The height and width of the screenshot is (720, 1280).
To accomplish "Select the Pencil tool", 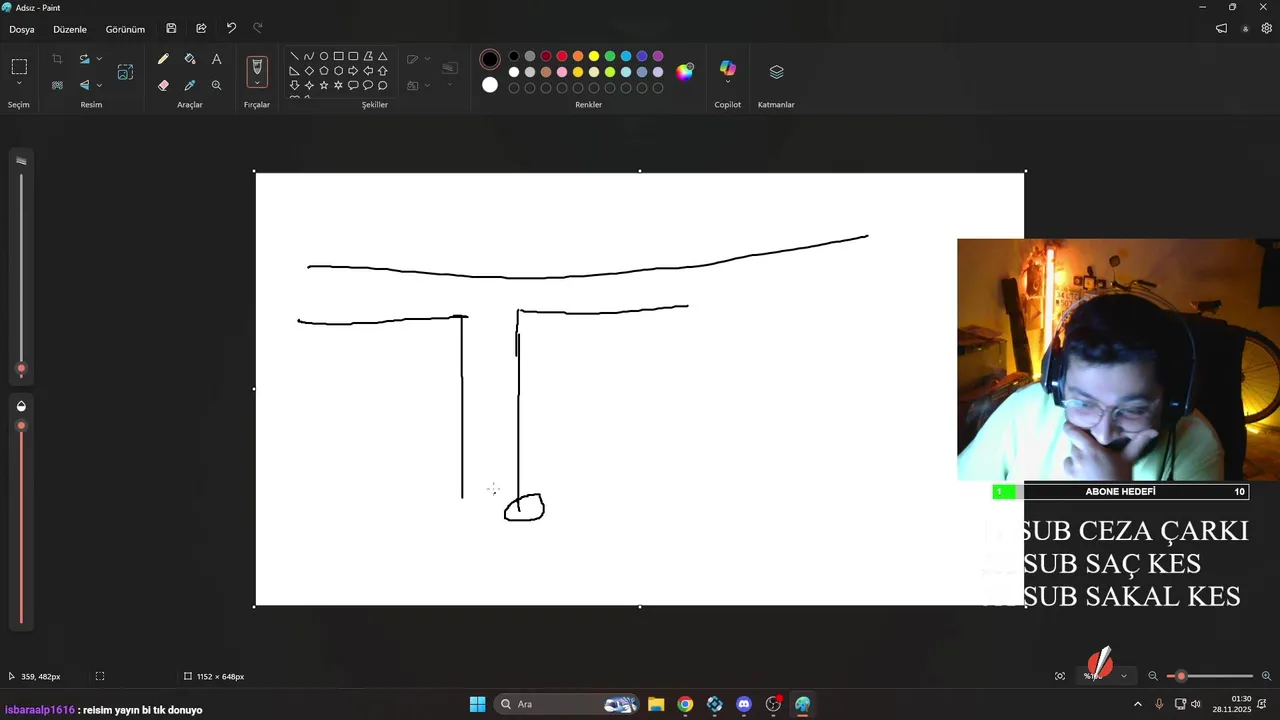I will [163, 59].
